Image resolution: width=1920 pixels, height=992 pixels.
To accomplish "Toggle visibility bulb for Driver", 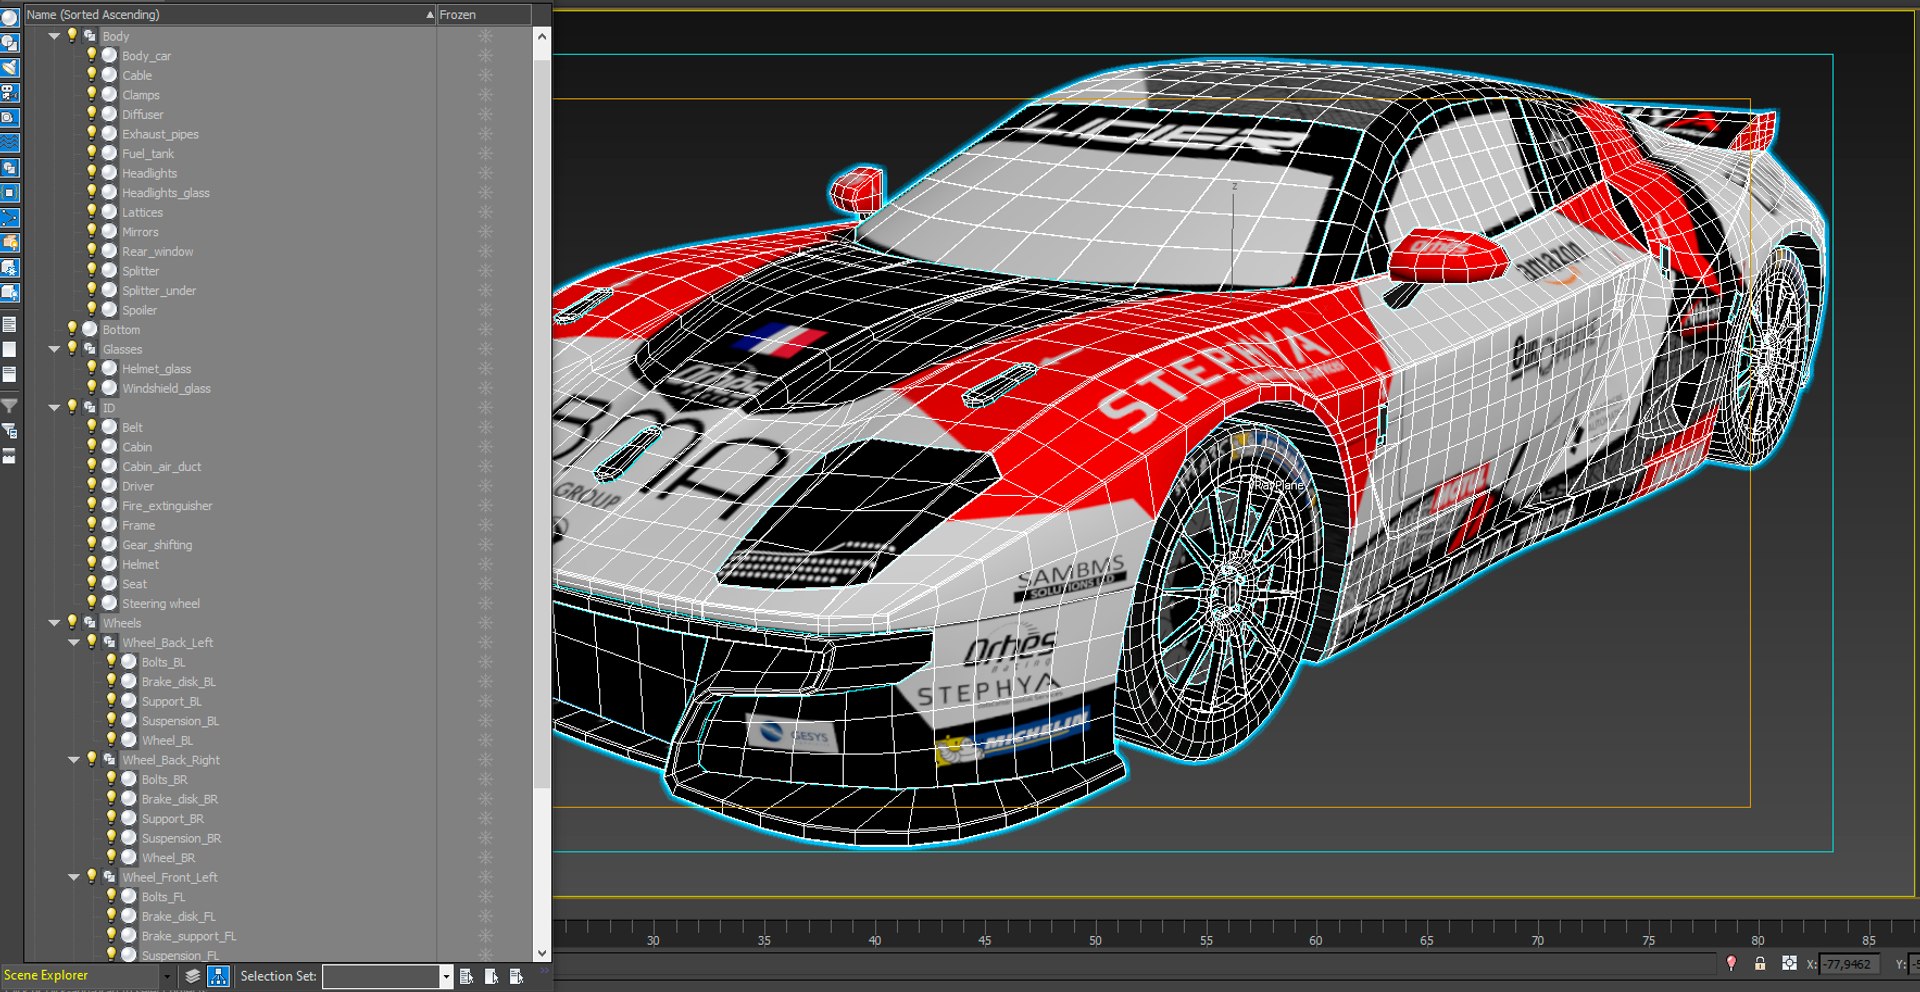I will (91, 486).
